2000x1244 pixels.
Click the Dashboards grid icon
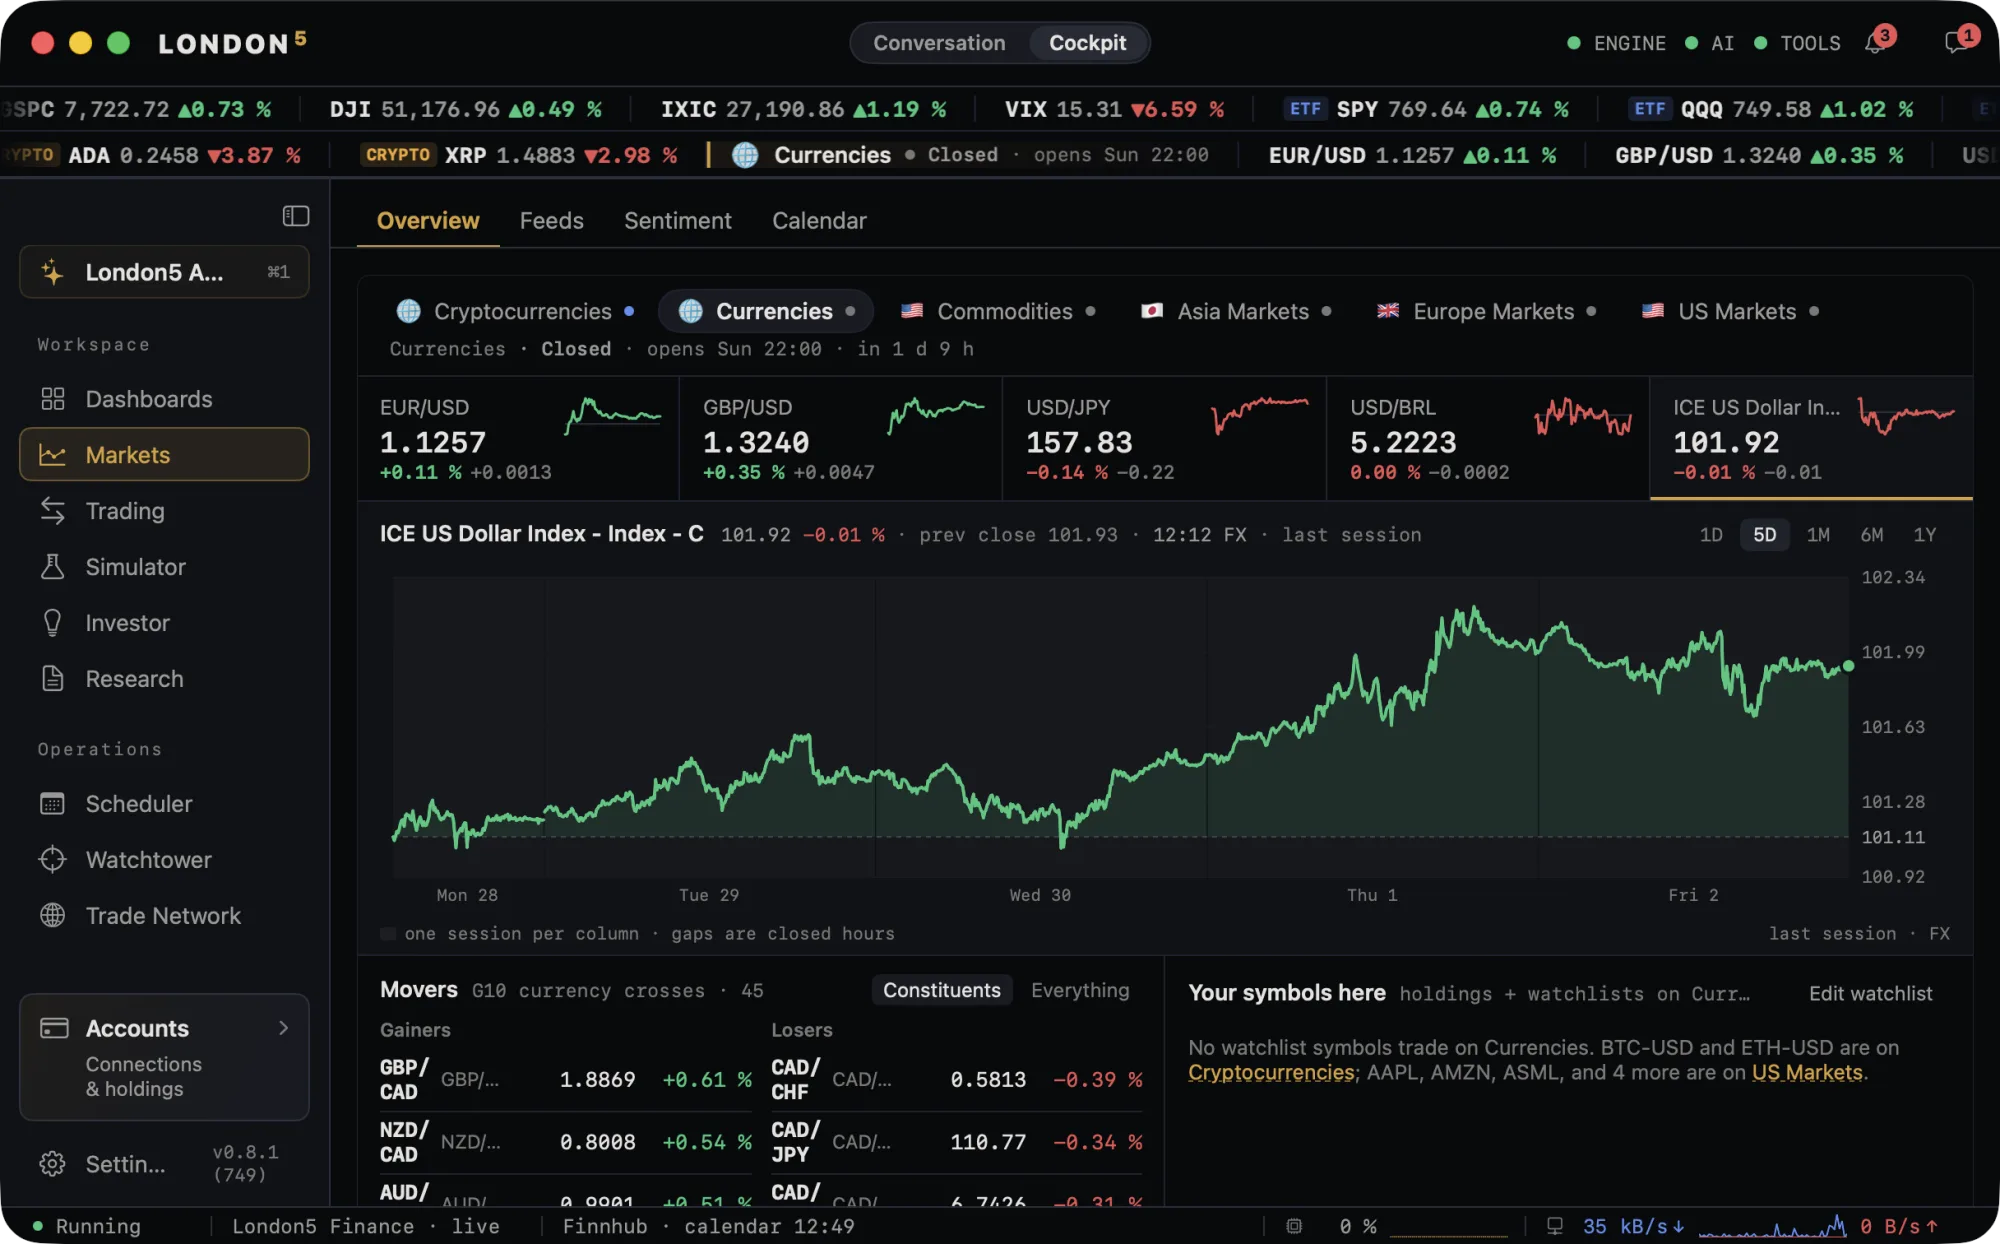tap(53, 399)
